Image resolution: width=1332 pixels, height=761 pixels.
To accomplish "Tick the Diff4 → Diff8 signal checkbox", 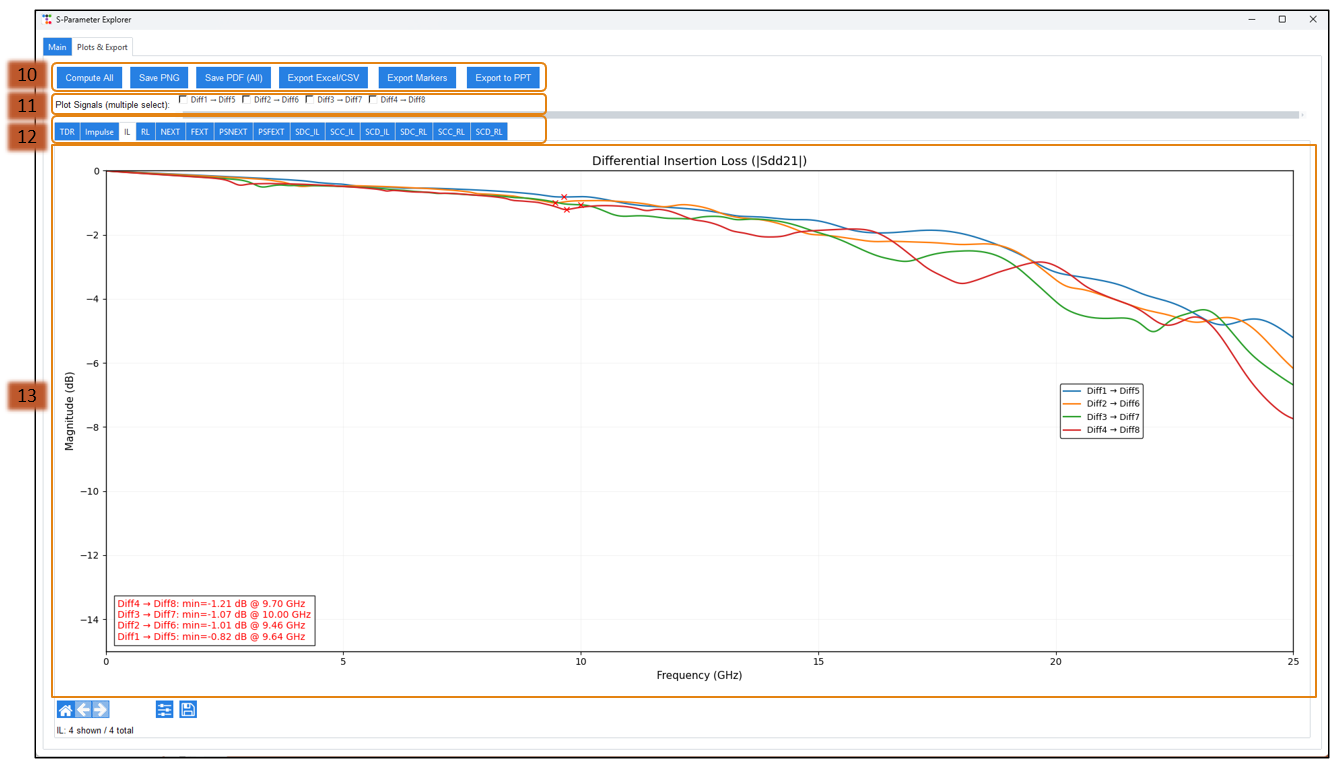I will 372,99.
